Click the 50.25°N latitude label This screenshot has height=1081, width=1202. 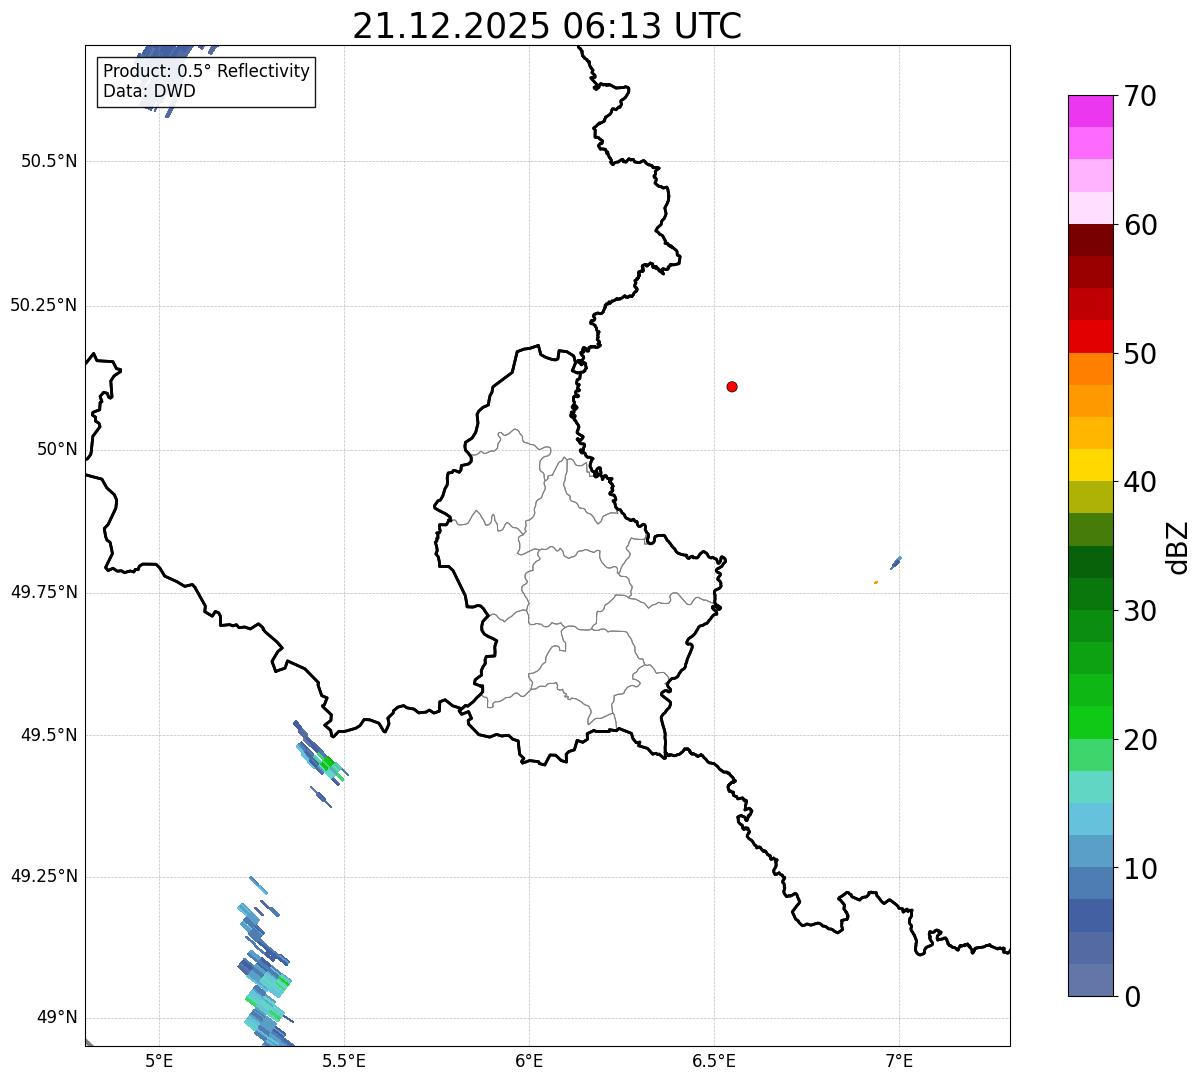[x=43, y=305]
